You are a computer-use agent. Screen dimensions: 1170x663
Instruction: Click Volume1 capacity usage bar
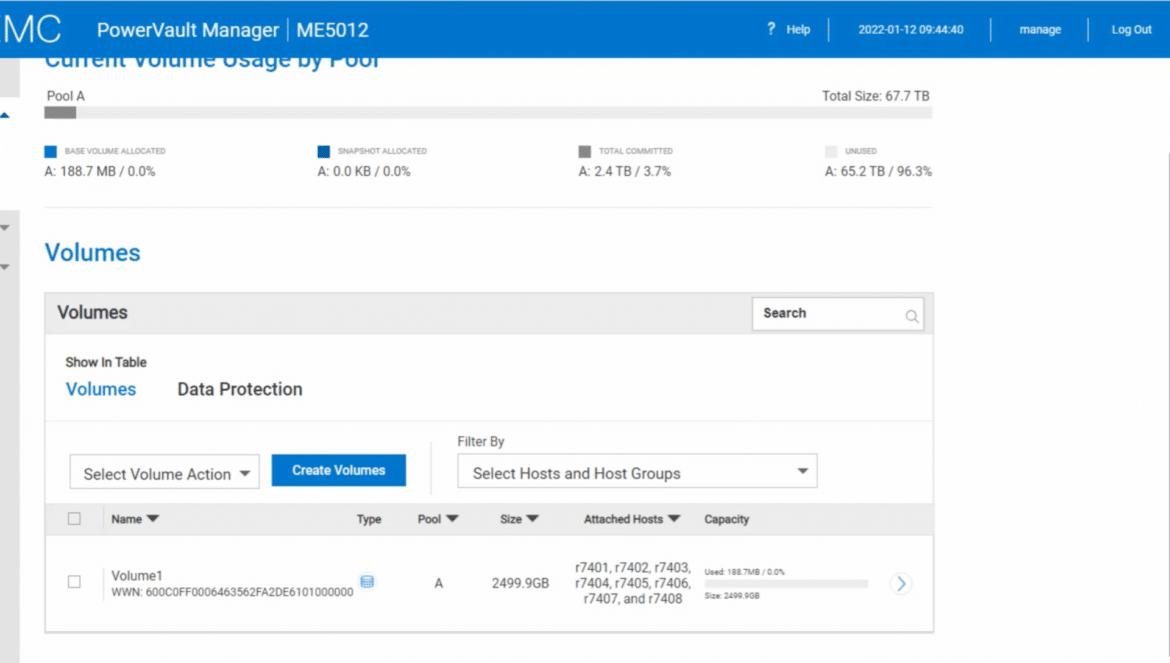(786, 584)
